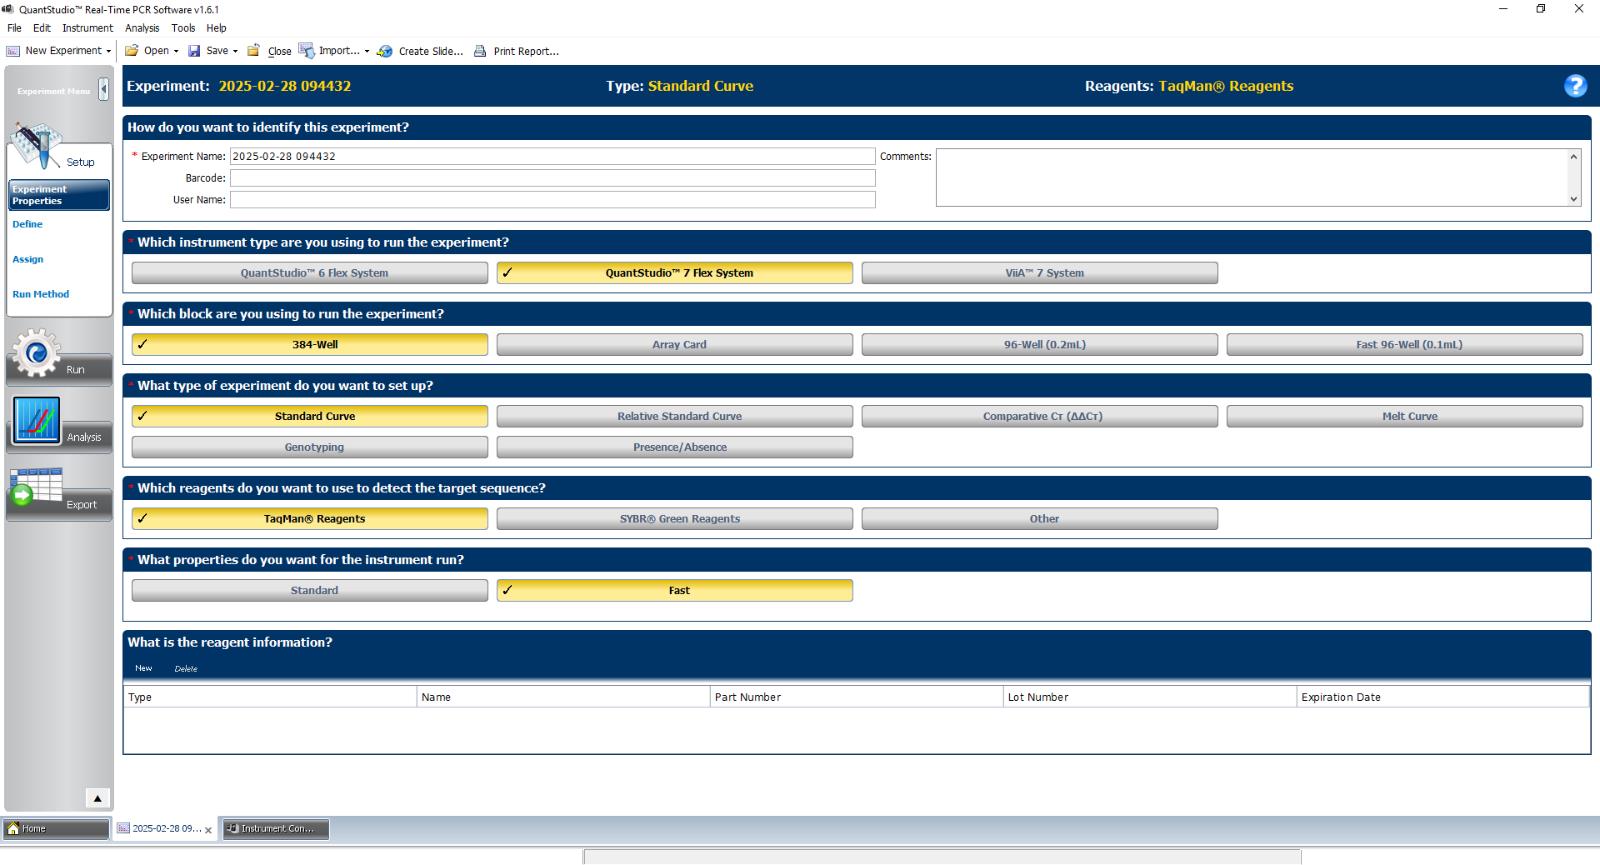The image size is (1600, 865).
Task: Click the Setup icon in sidebar
Action: (37, 146)
